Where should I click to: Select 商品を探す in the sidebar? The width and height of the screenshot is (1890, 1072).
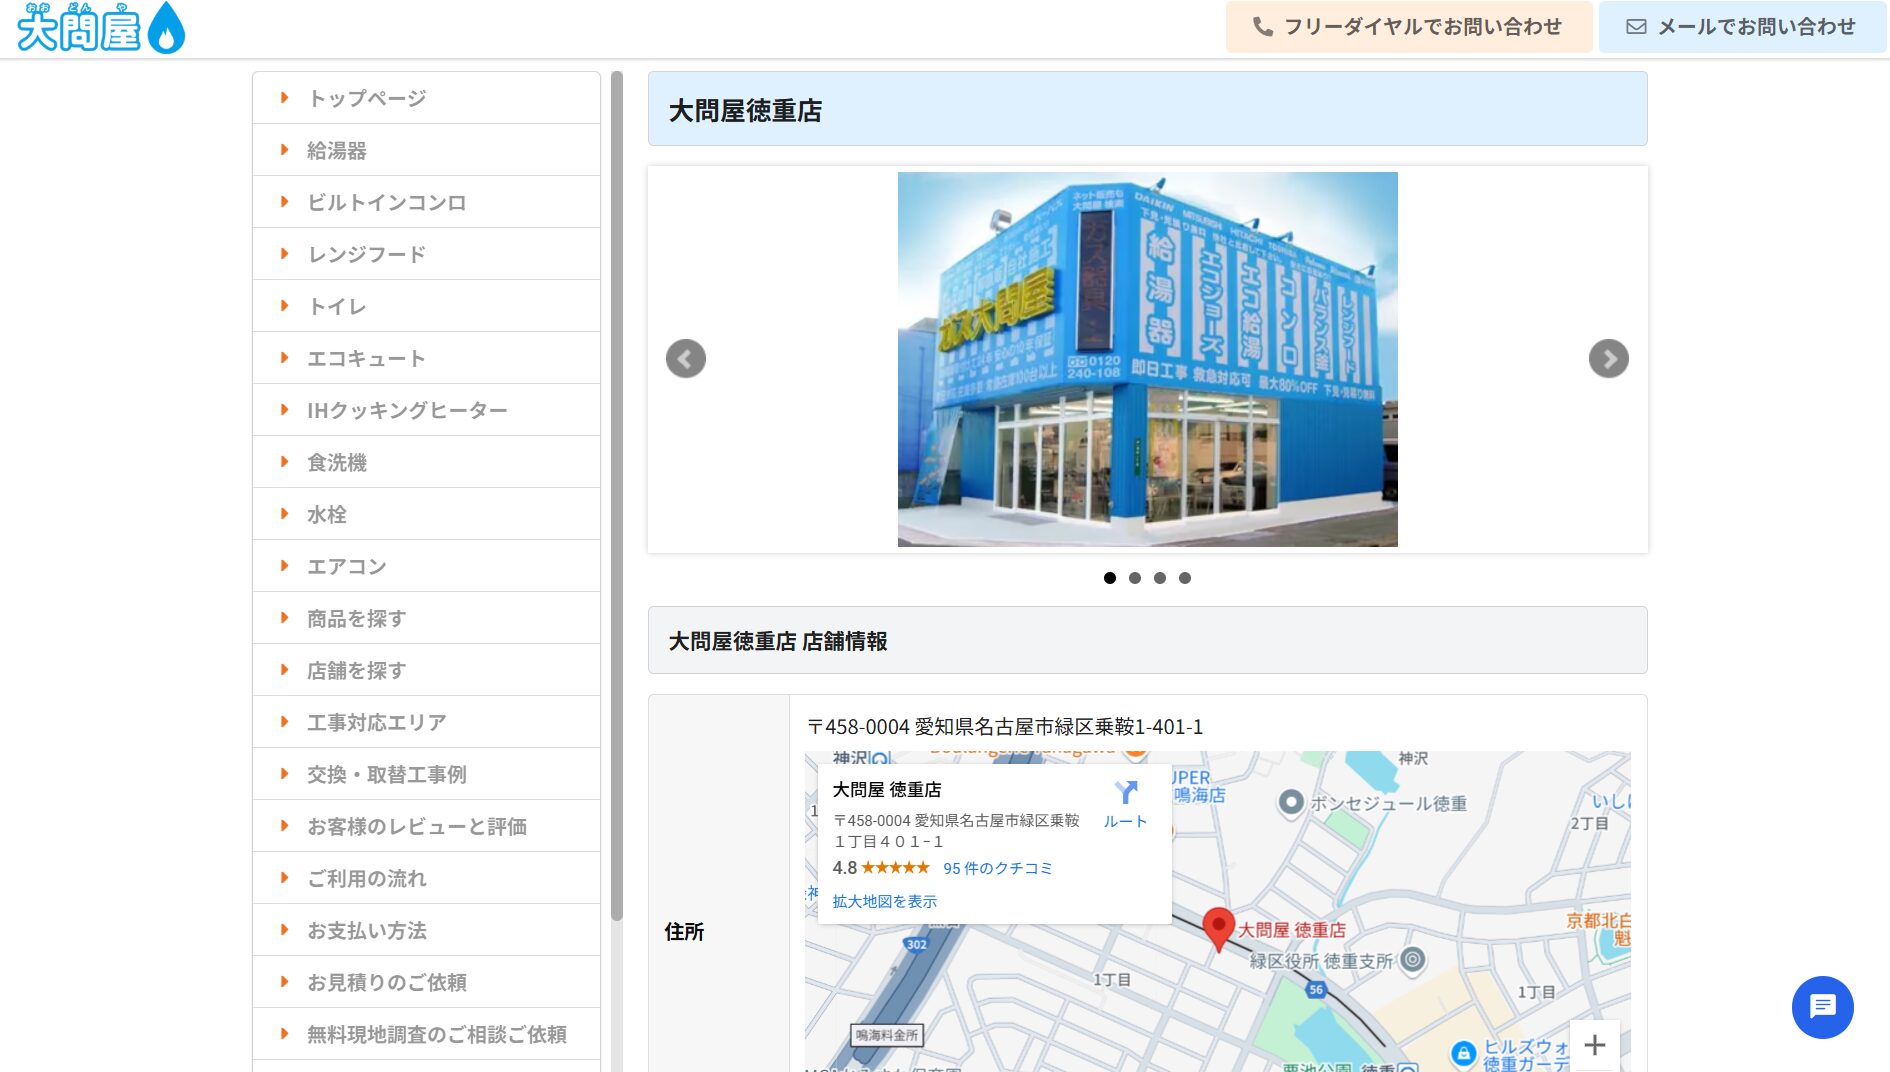(427, 618)
